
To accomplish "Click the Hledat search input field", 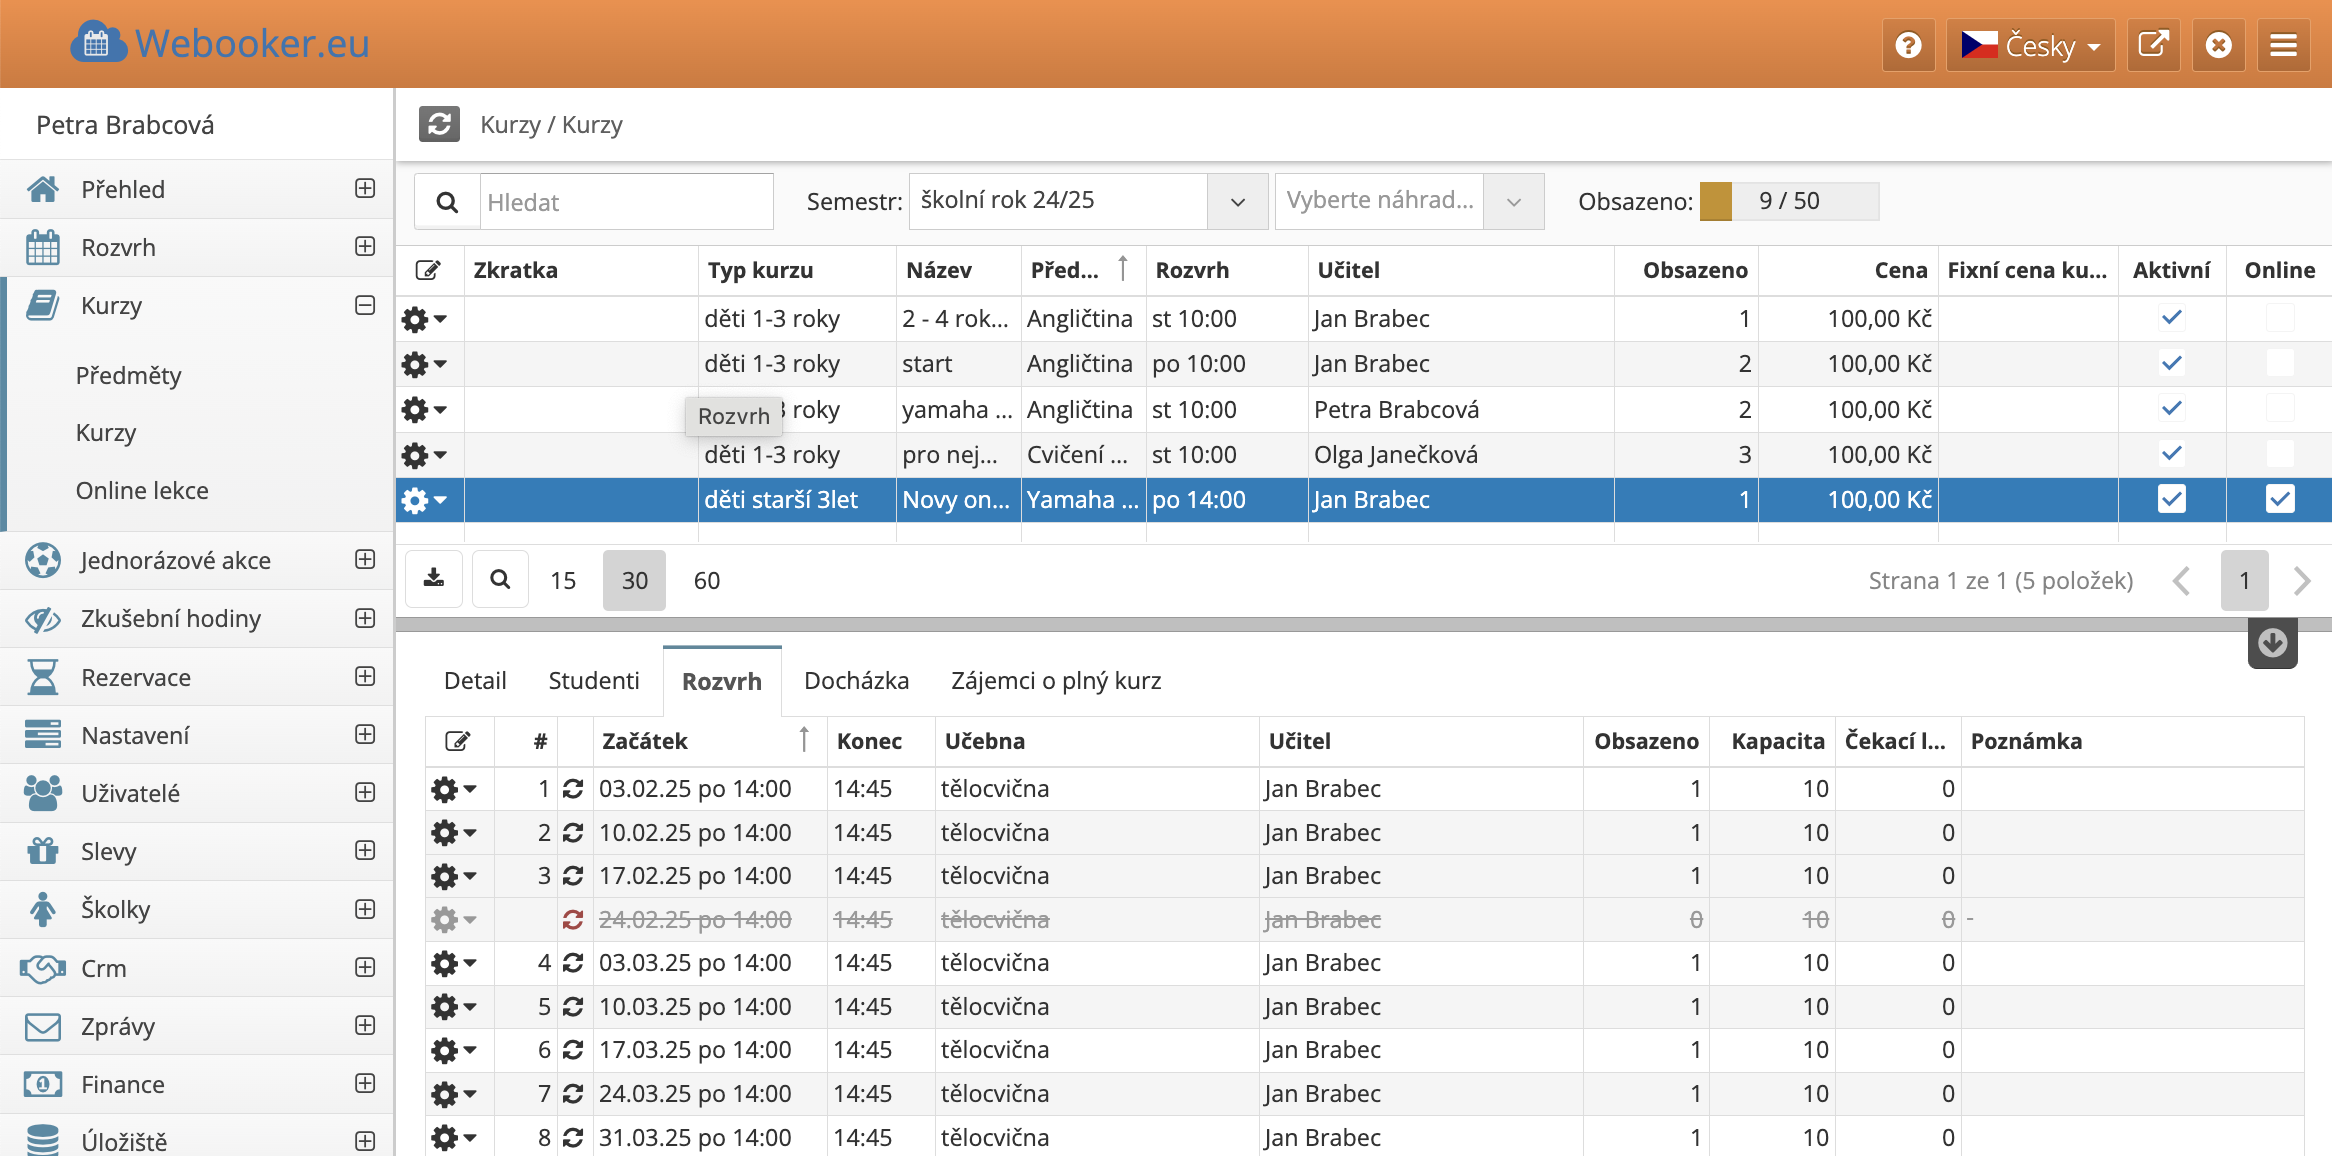I will (x=626, y=202).
